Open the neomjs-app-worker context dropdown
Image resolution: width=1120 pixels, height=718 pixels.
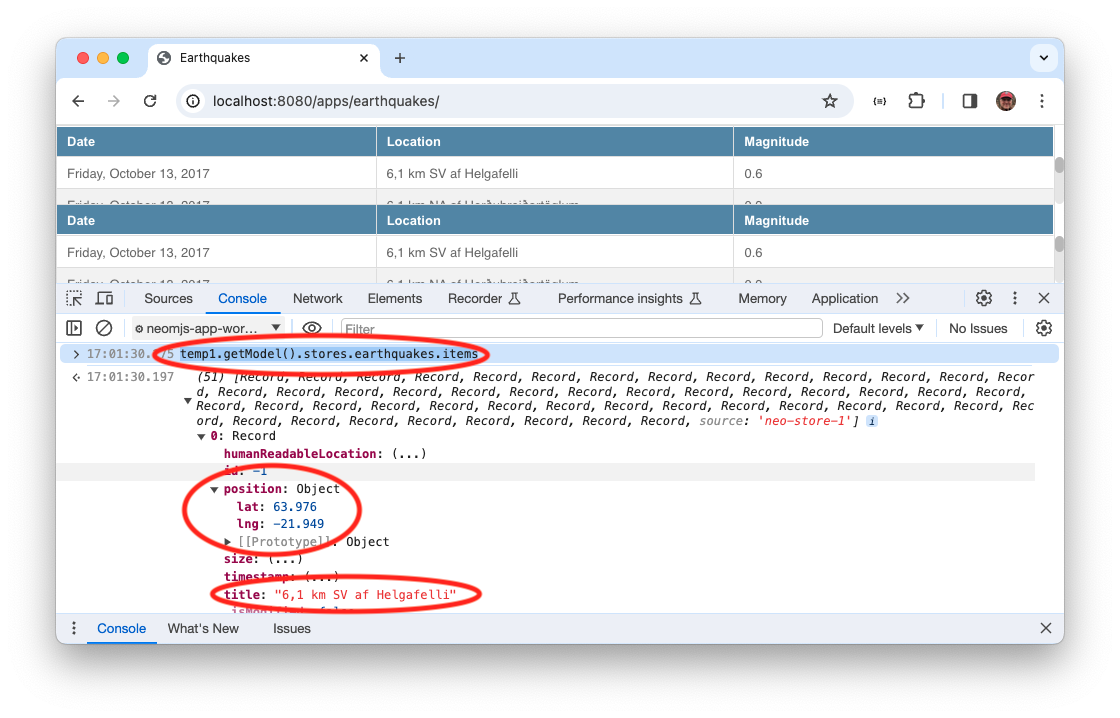[x=207, y=328]
